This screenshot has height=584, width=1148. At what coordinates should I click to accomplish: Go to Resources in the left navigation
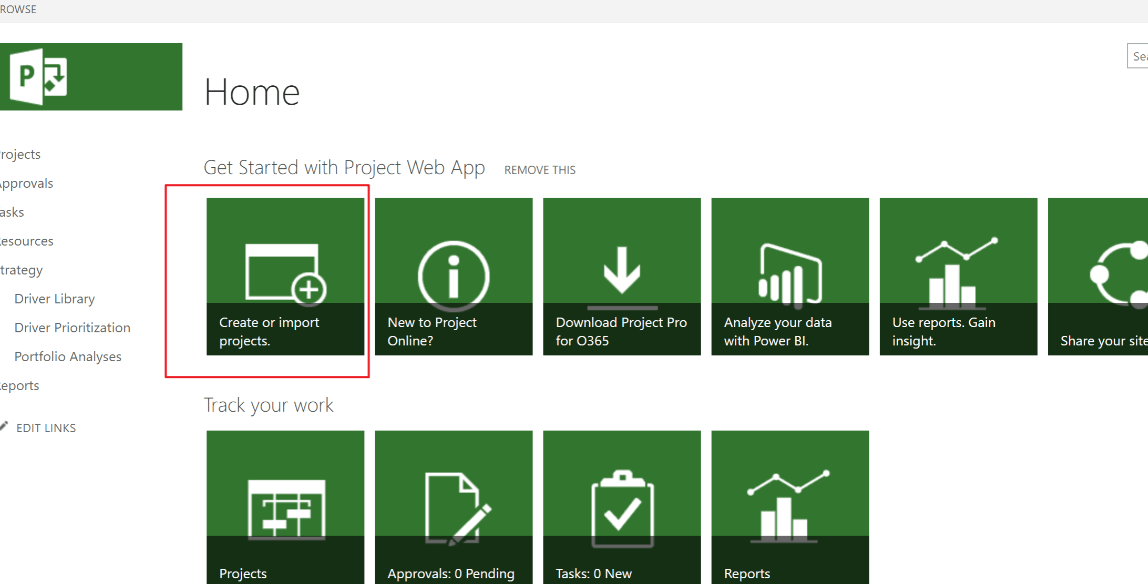pos(26,242)
